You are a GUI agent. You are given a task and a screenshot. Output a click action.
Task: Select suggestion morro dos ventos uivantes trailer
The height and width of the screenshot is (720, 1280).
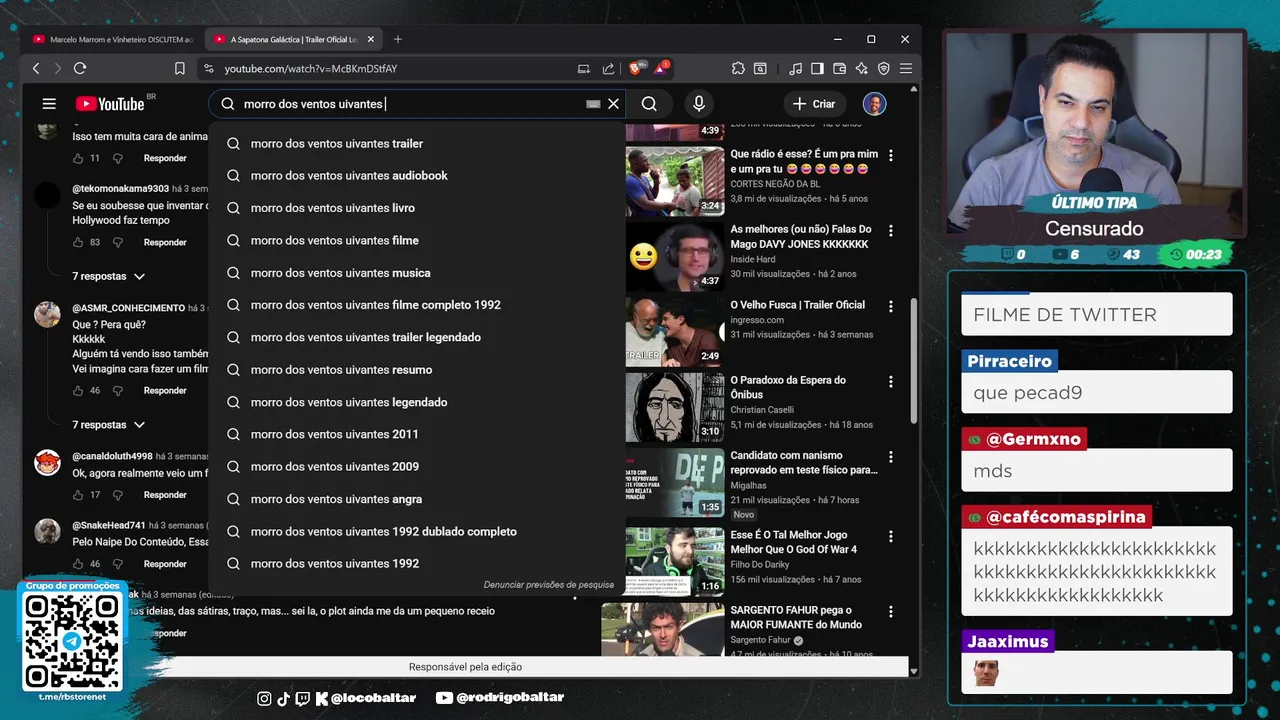pyautogui.click(x=417, y=144)
